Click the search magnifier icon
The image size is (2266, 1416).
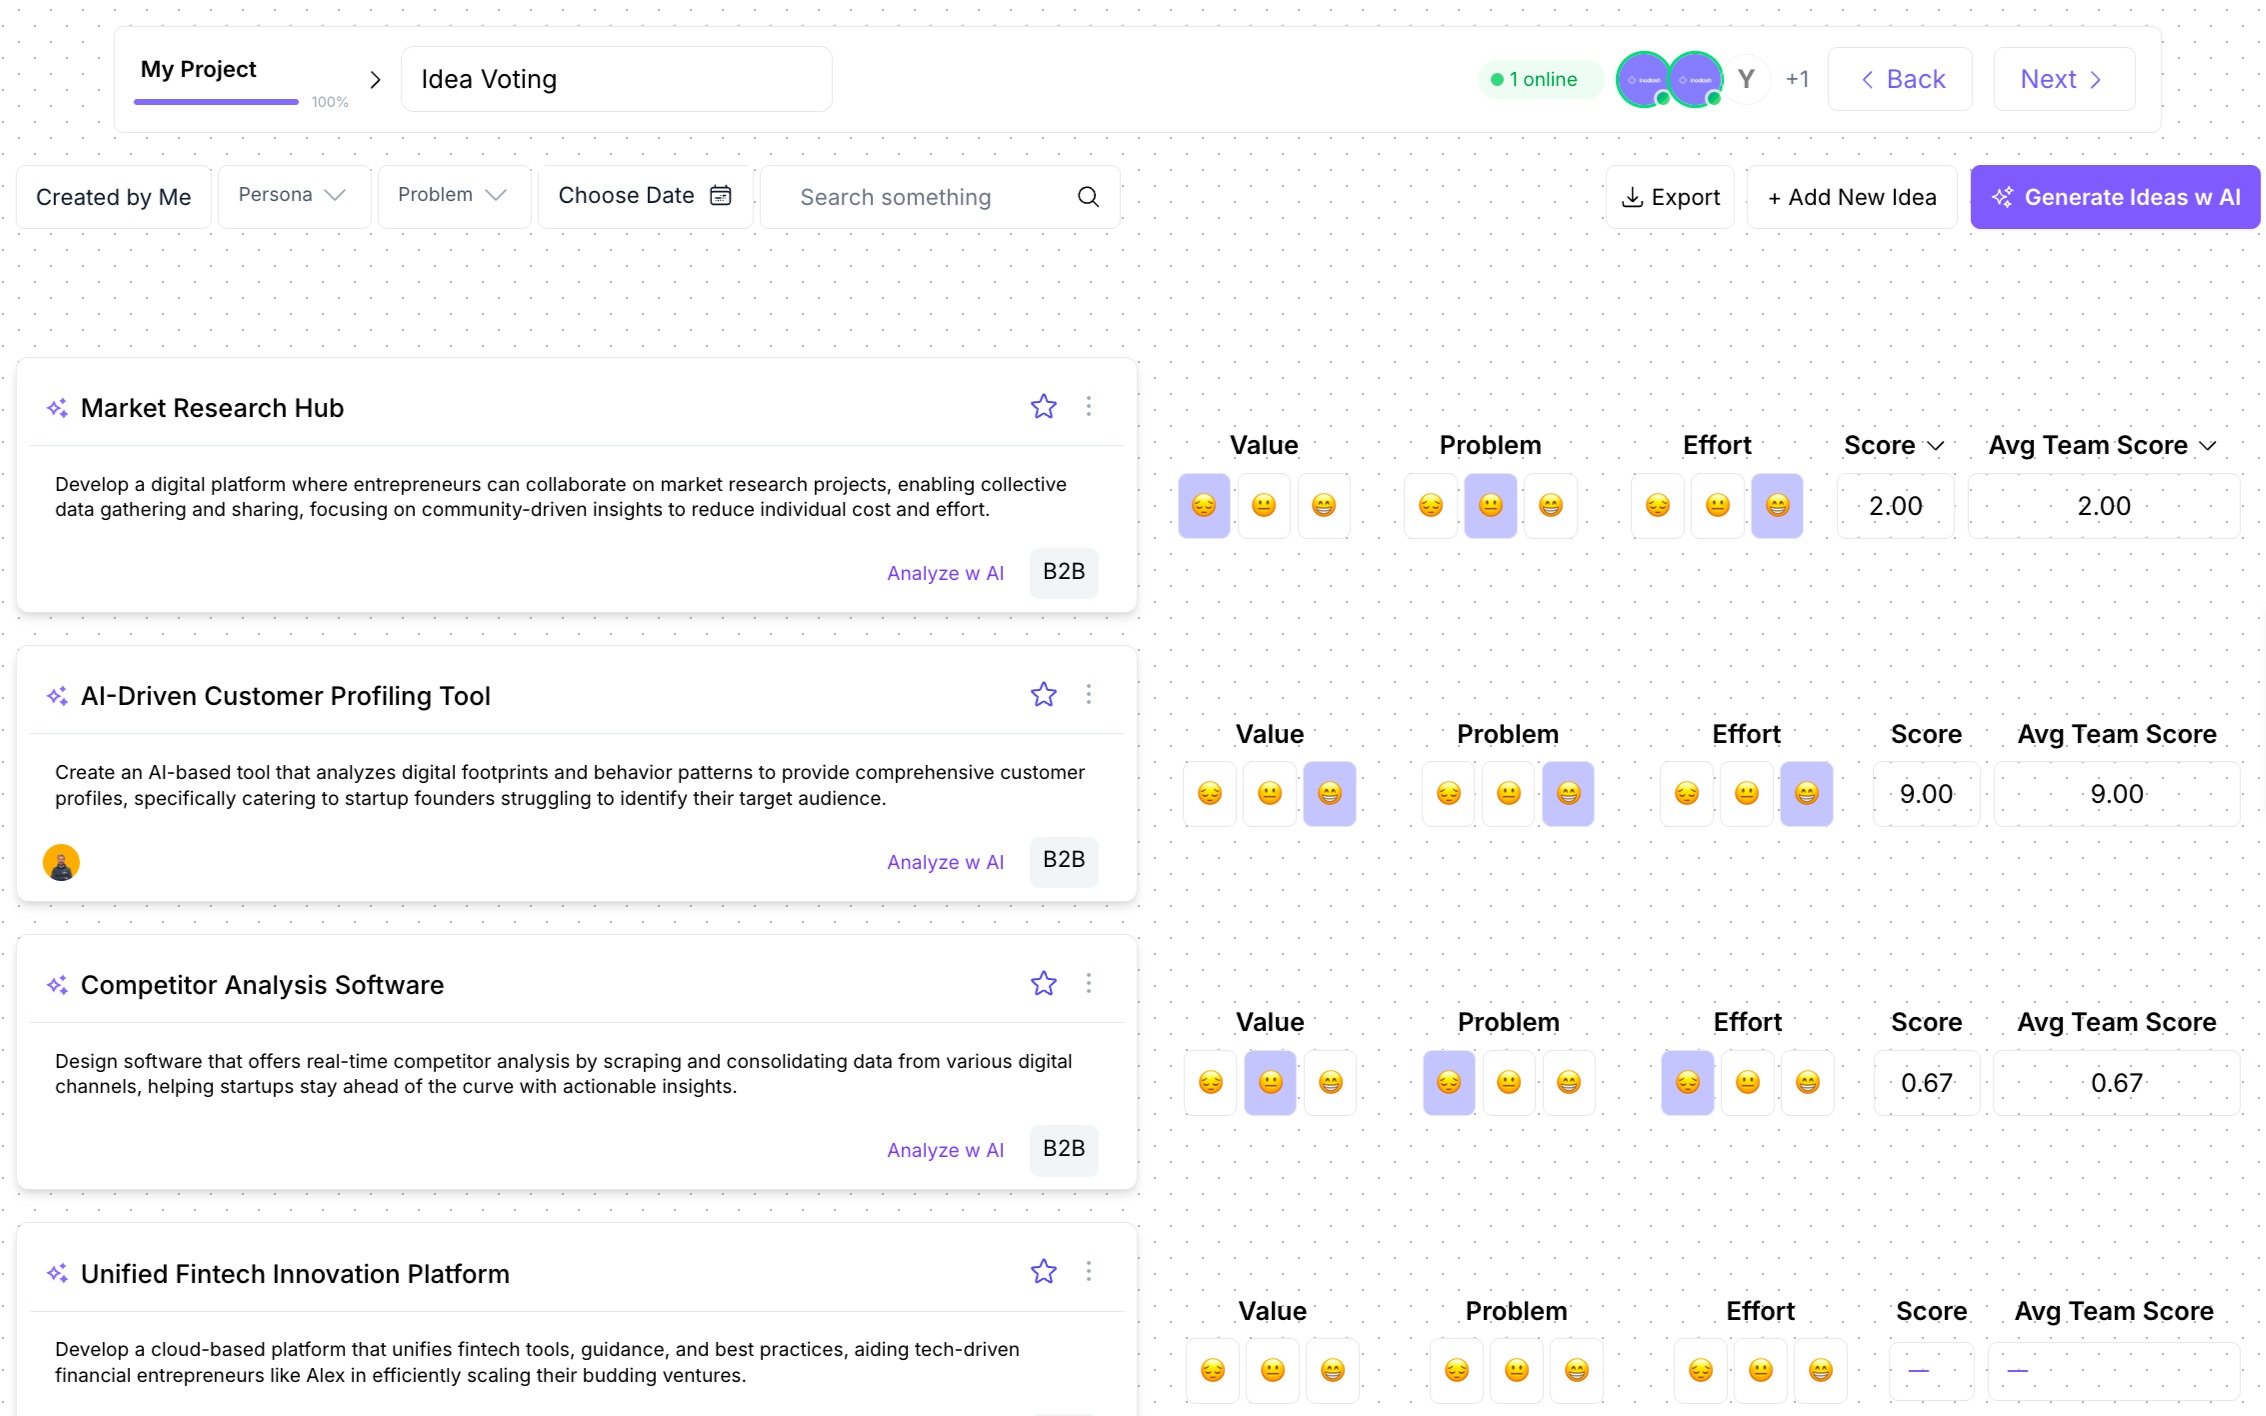(1087, 197)
